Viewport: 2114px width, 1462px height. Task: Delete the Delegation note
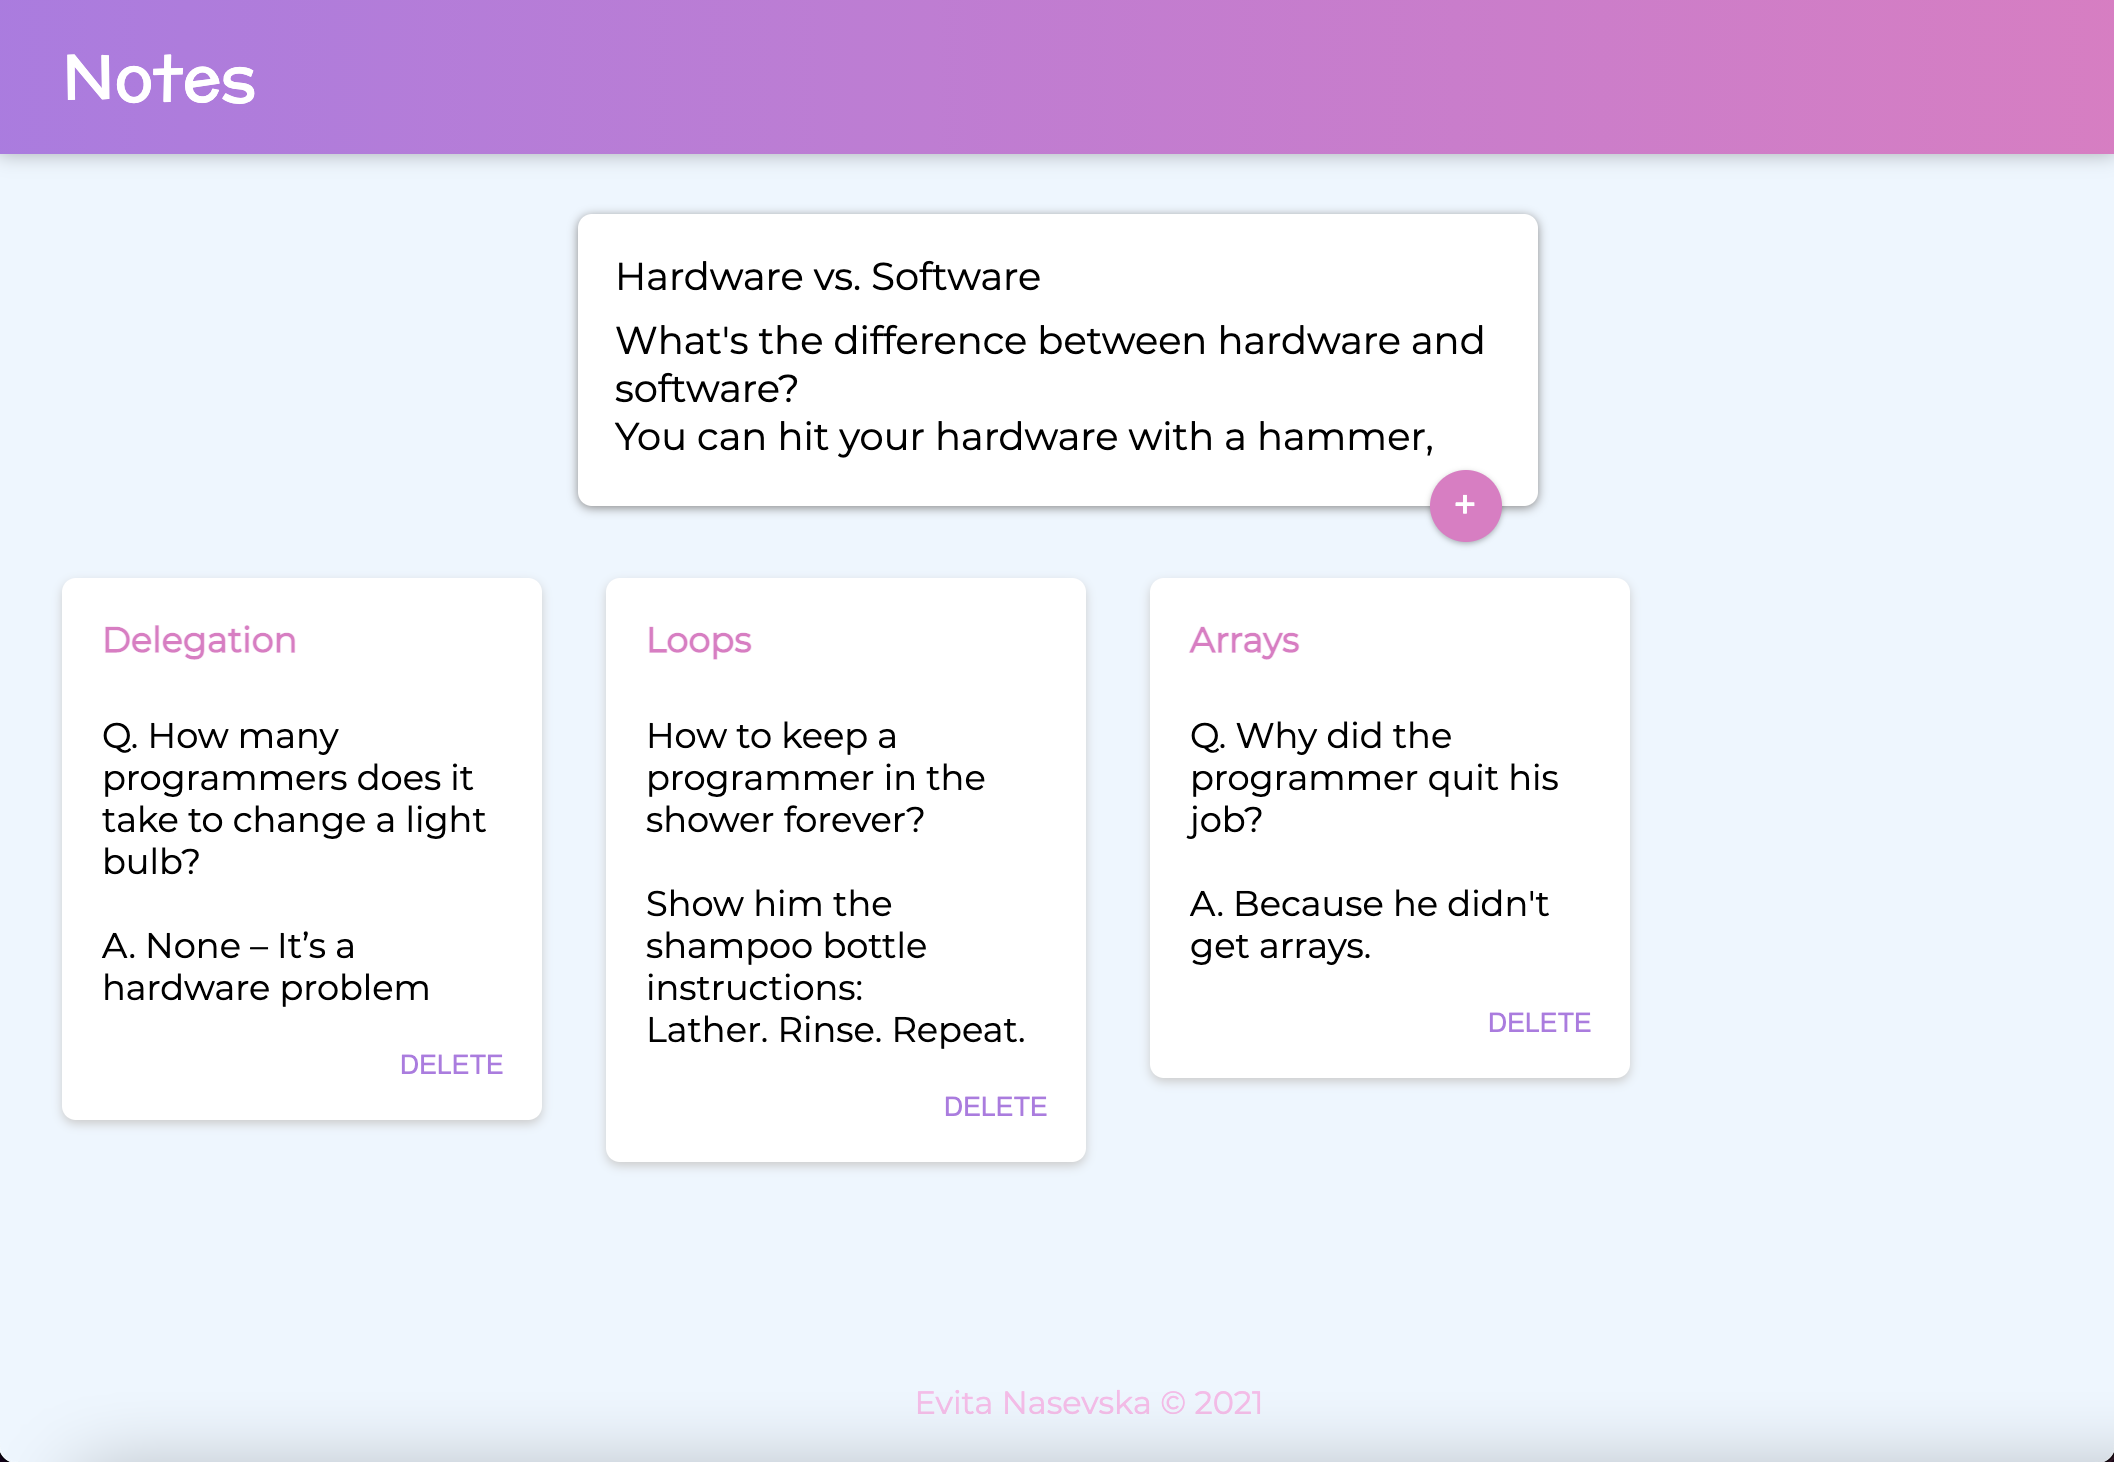pyautogui.click(x=451, y=1065)
